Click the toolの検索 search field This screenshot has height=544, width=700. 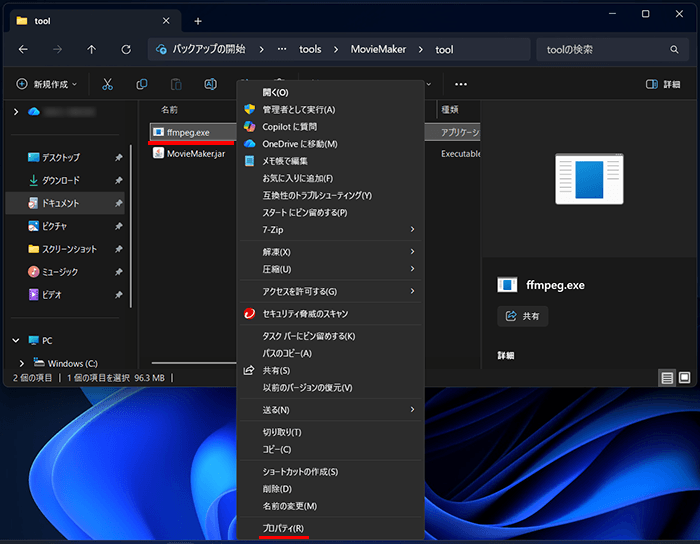(614, 50)
